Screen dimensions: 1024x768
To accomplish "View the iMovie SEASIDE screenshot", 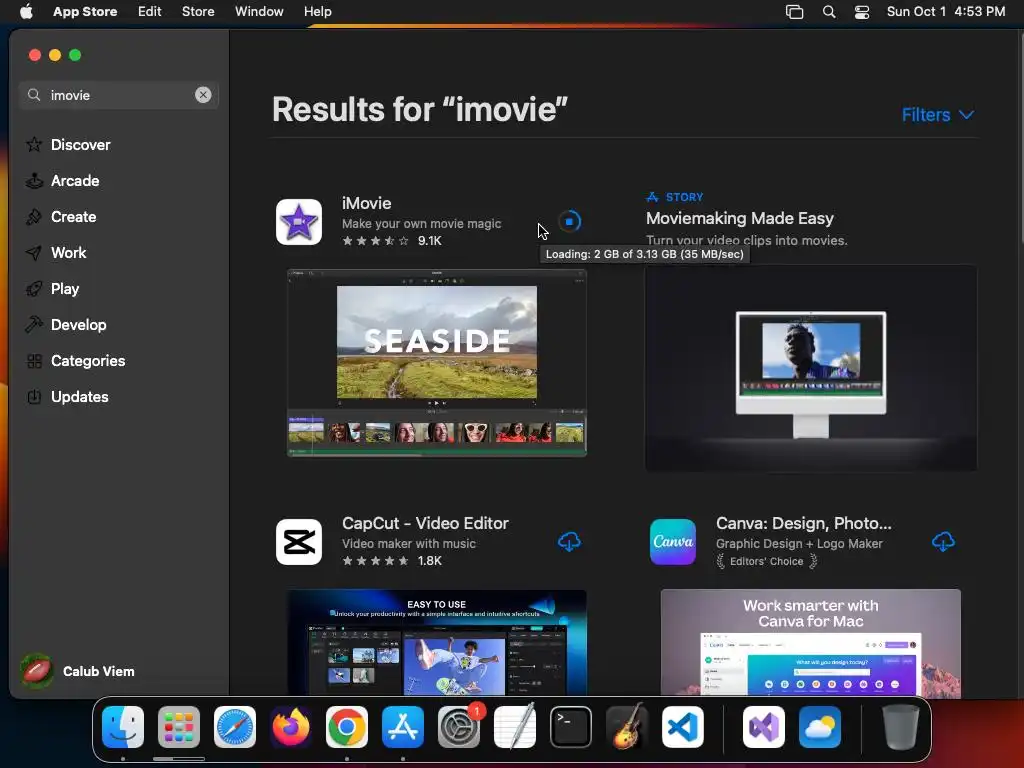I will coord(437,363).
